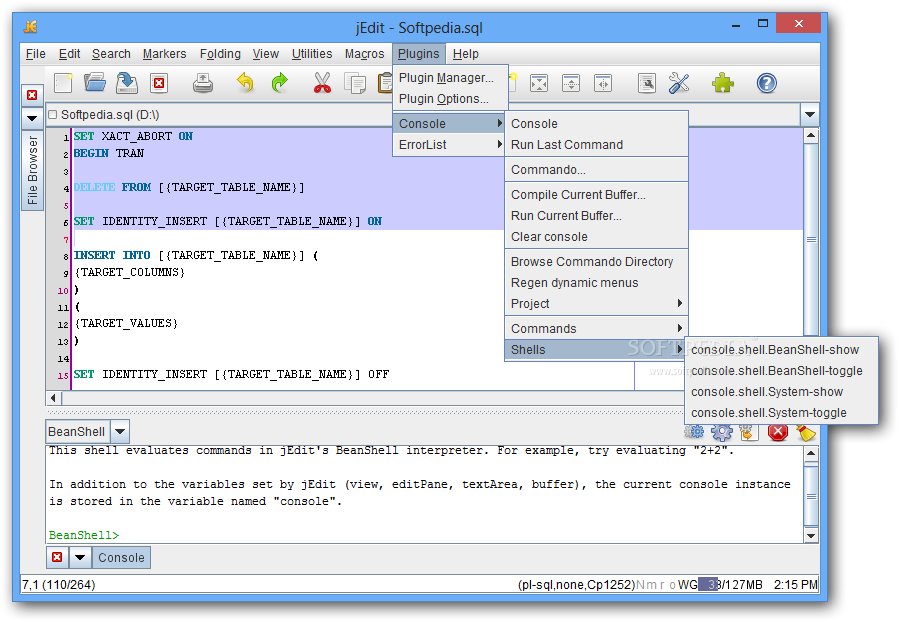Toggle the Console dockable button at the bottom
899x622 pixels.
click(121, 557)
